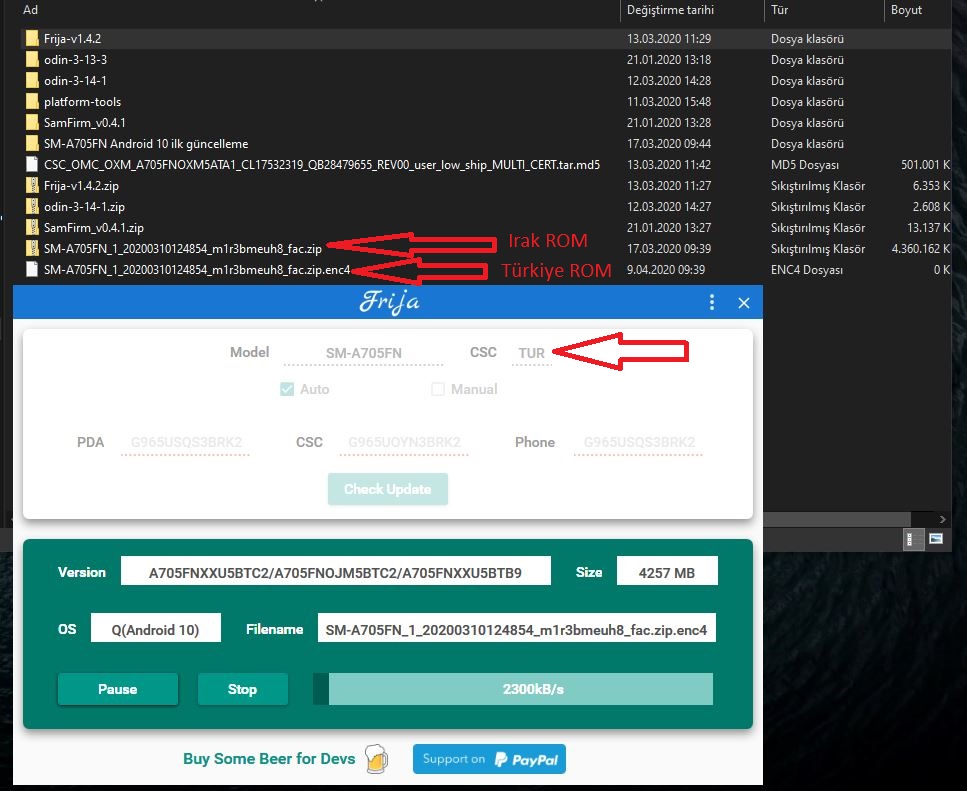Click the SamFirm_v0.4.1.zip archive icon
Viewport: 967px width, 791px height.
click(x=32, y=227)
